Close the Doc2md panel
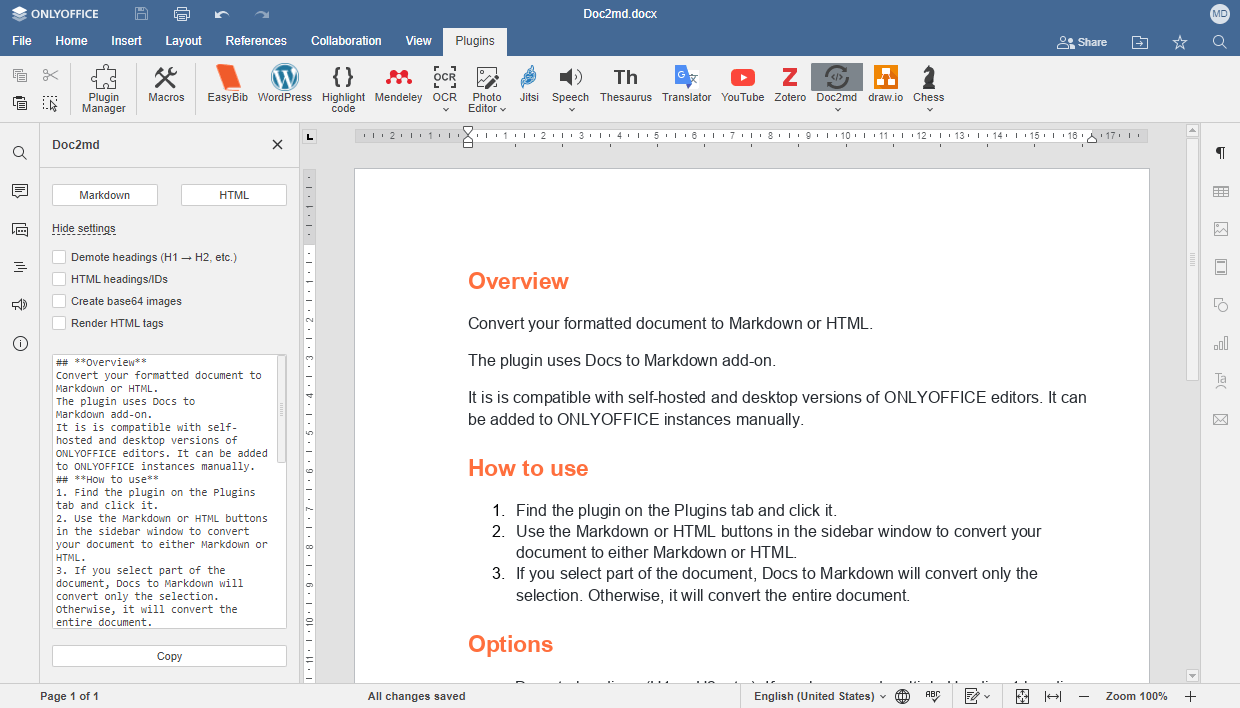This screenshot has width=1240, height=708. (277, 145)
